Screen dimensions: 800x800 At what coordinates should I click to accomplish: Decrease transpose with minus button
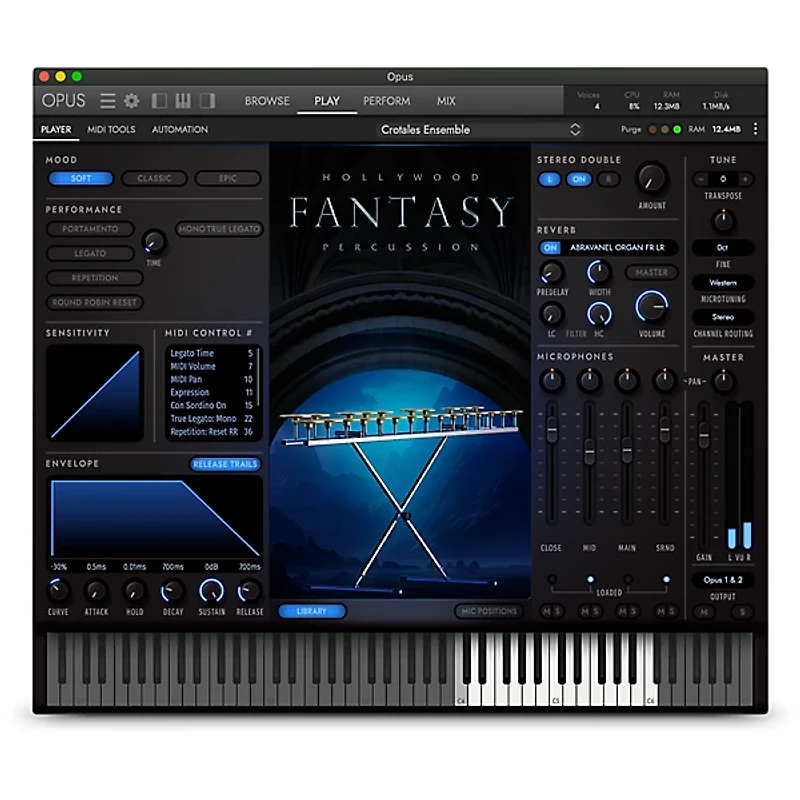(702, 179)
